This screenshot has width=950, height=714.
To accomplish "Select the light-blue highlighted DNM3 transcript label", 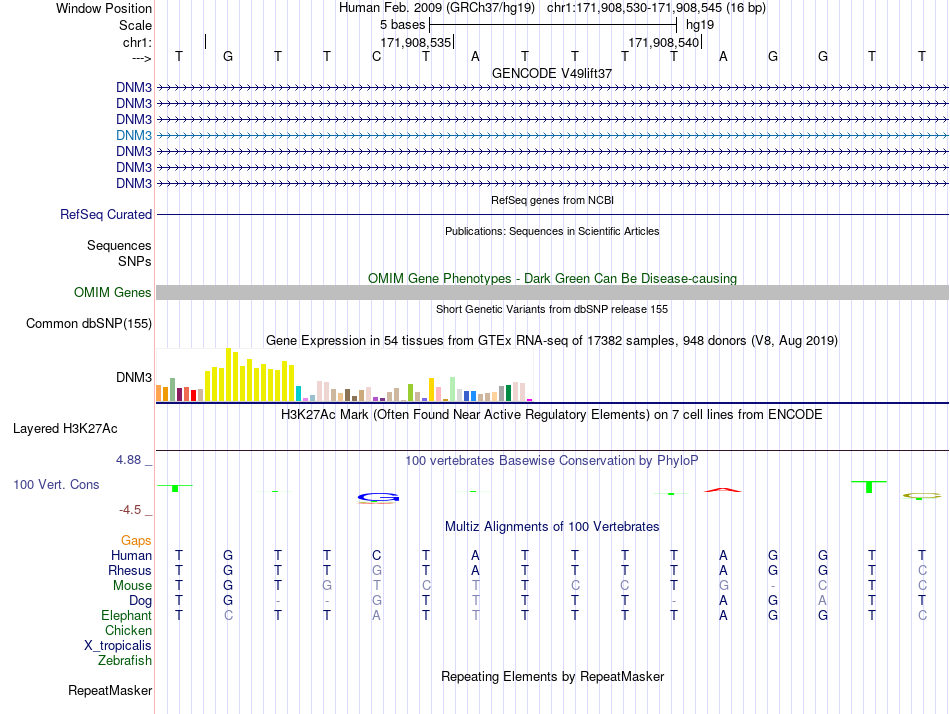I will tap(134, 135).
